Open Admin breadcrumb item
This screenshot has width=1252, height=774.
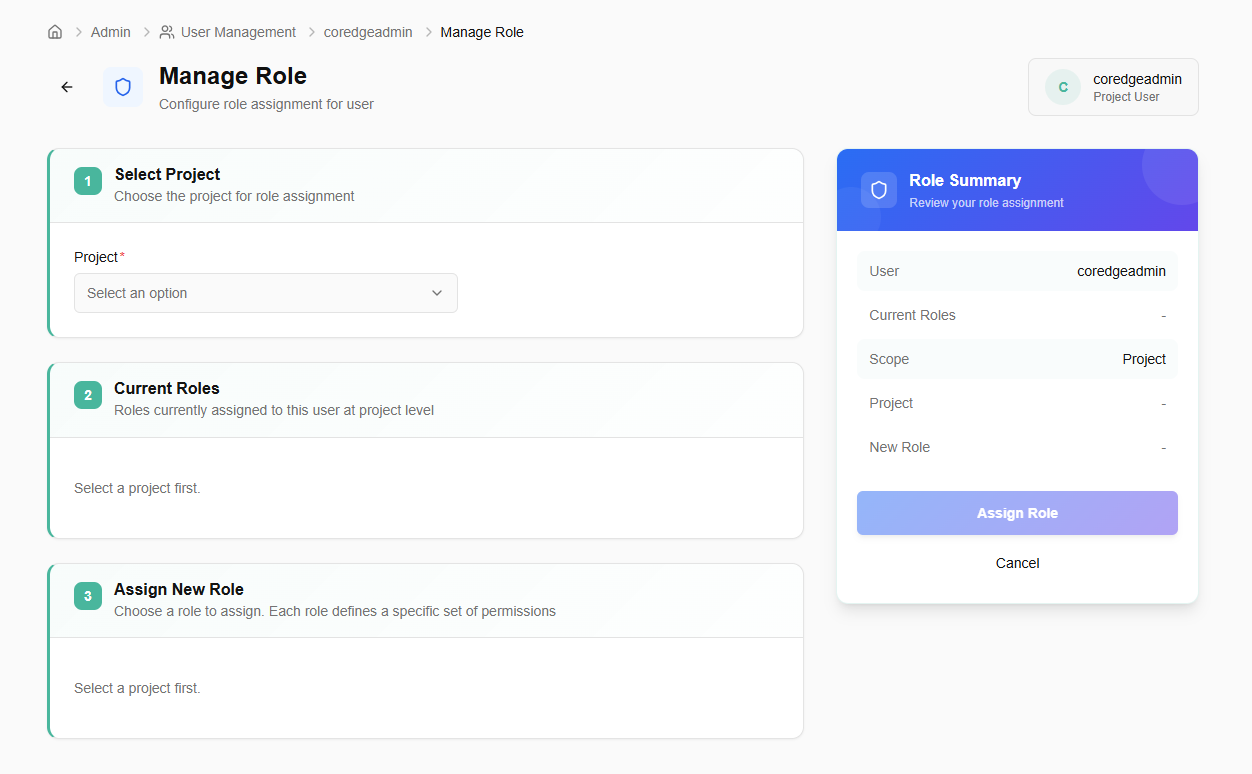[x=111, y=32]
